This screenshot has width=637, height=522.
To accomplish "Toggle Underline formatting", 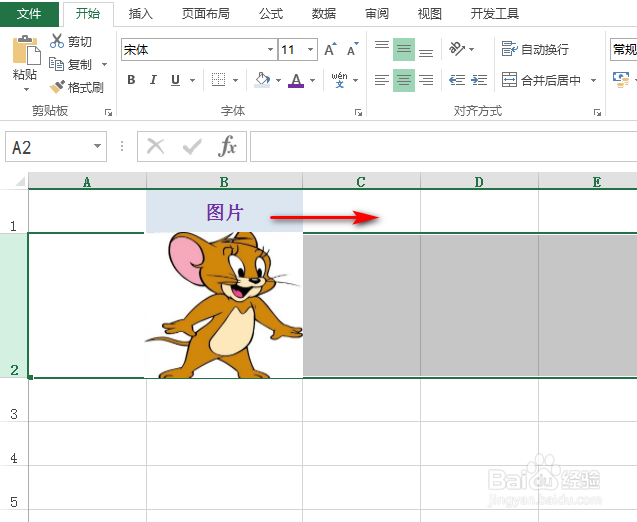I will coord(176,80).
